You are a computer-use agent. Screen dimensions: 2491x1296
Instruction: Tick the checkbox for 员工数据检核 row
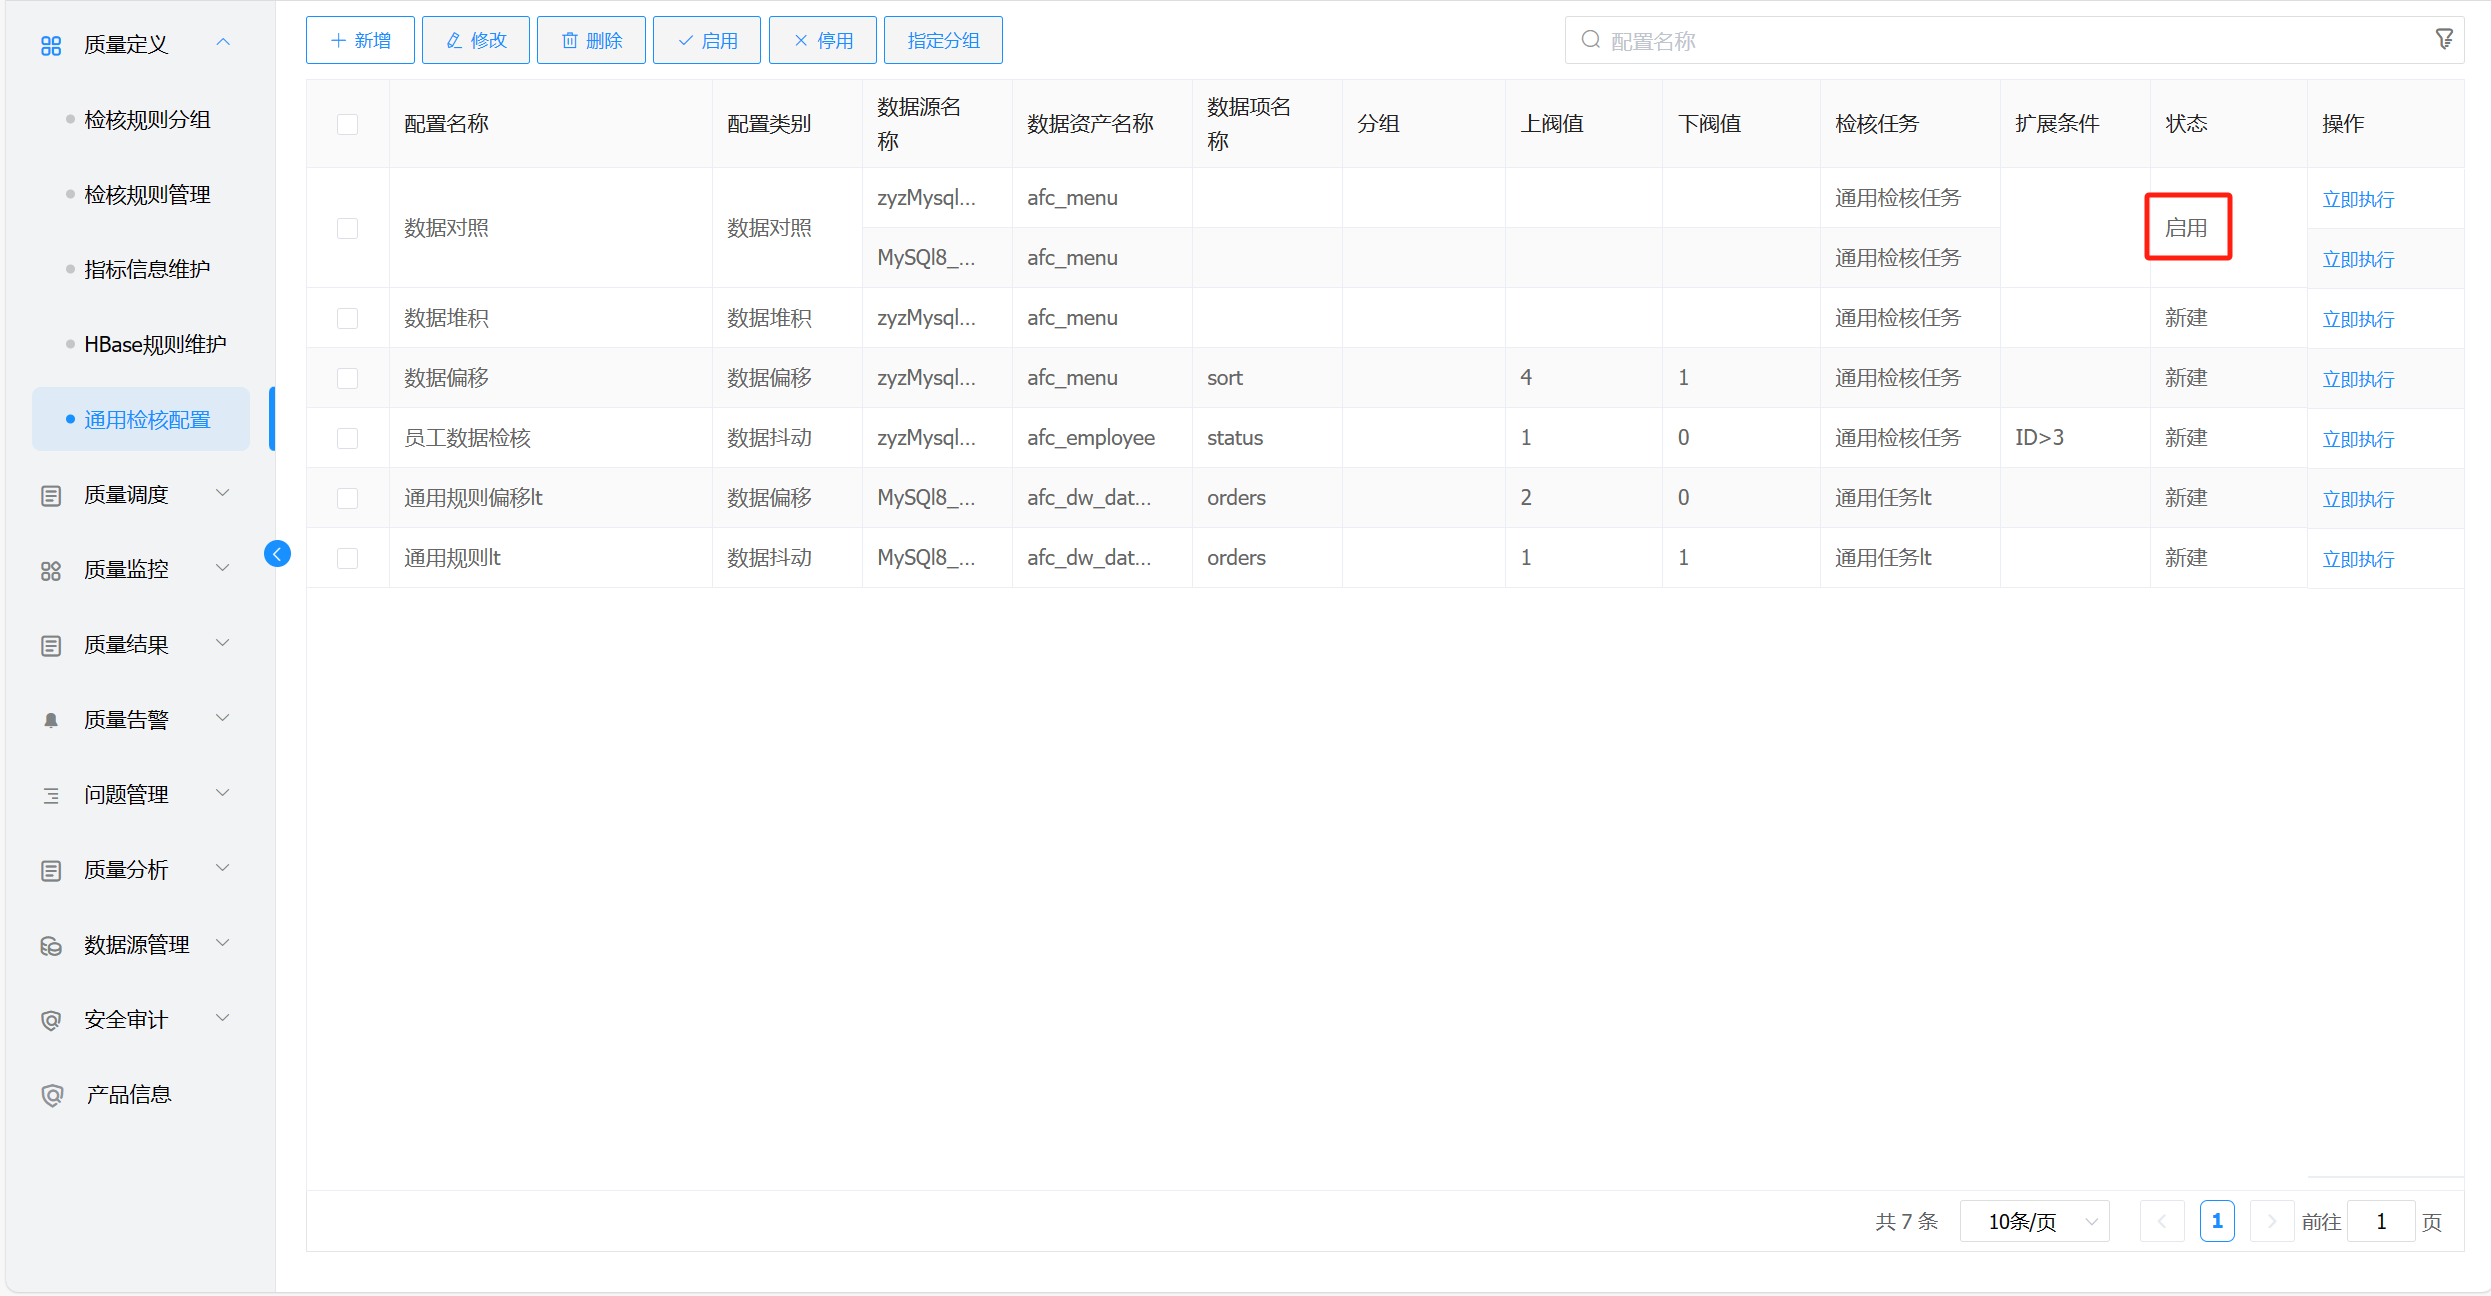(x=347, y=438)
